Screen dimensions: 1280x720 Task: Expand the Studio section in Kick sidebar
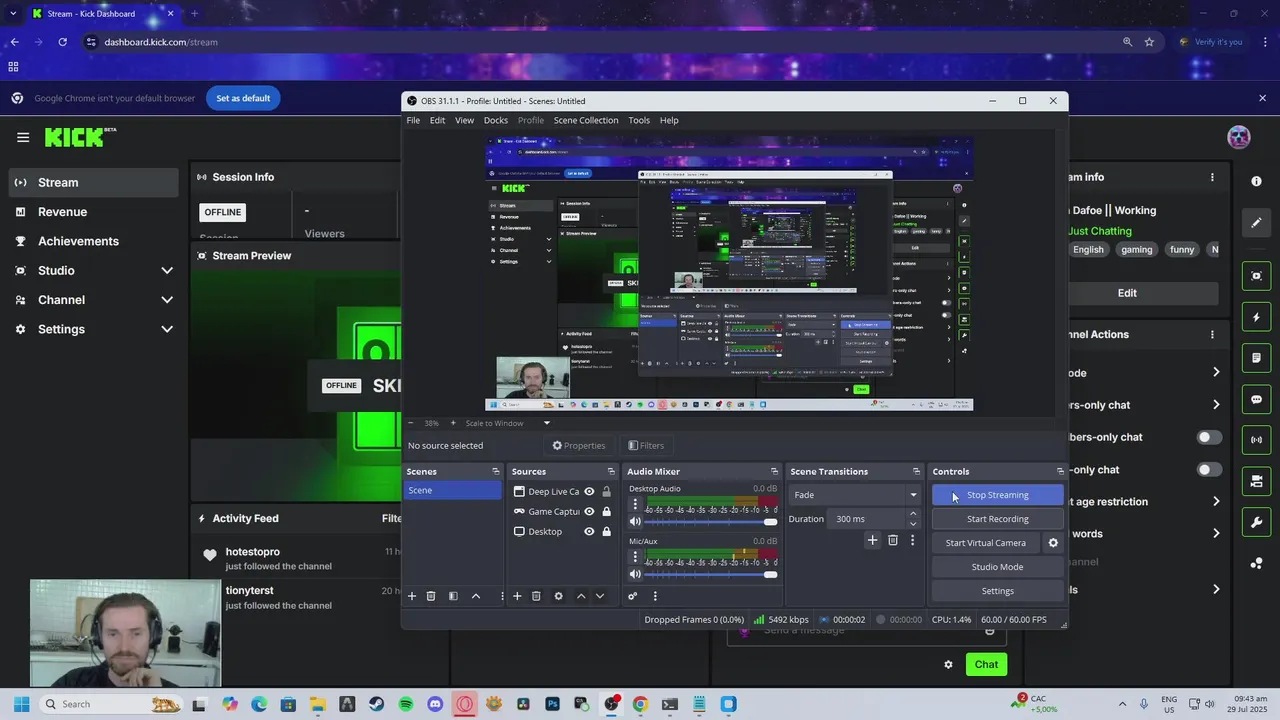tap(167, 270)
